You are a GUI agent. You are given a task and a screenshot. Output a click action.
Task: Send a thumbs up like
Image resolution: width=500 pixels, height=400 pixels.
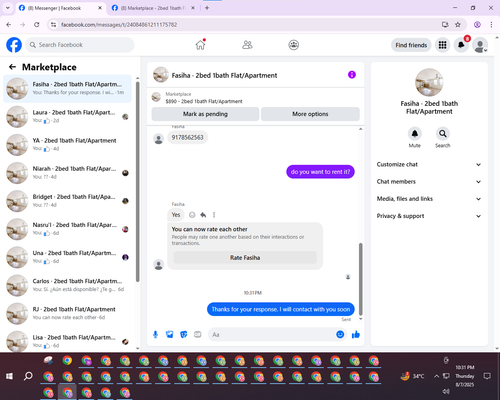(x=356, y=334)
